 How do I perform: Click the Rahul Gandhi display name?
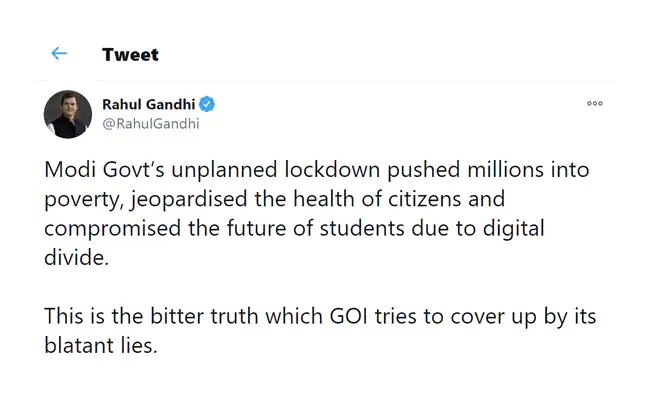149,105
